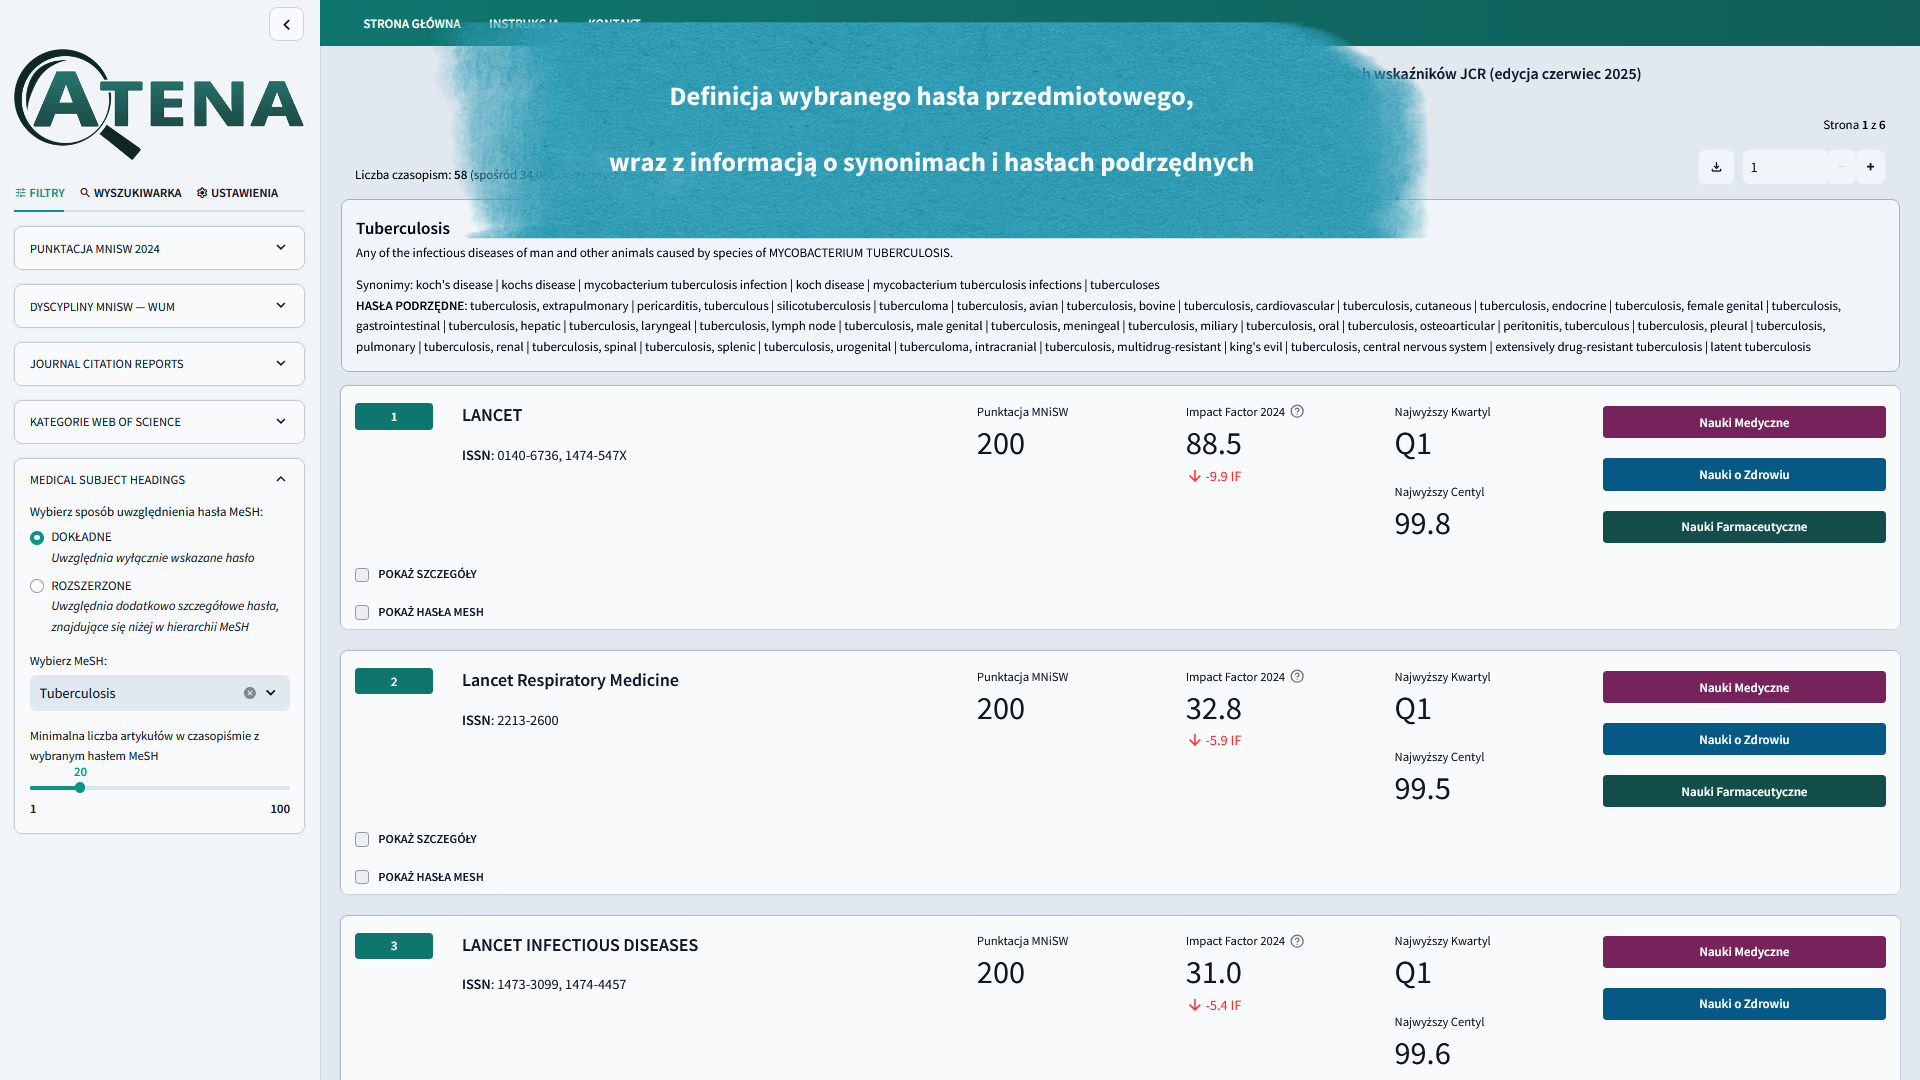Expand the PUNKTACJA MNISW 2024 filter
This screenshot has width=1920, height=1080.
(x=159, y=248)
